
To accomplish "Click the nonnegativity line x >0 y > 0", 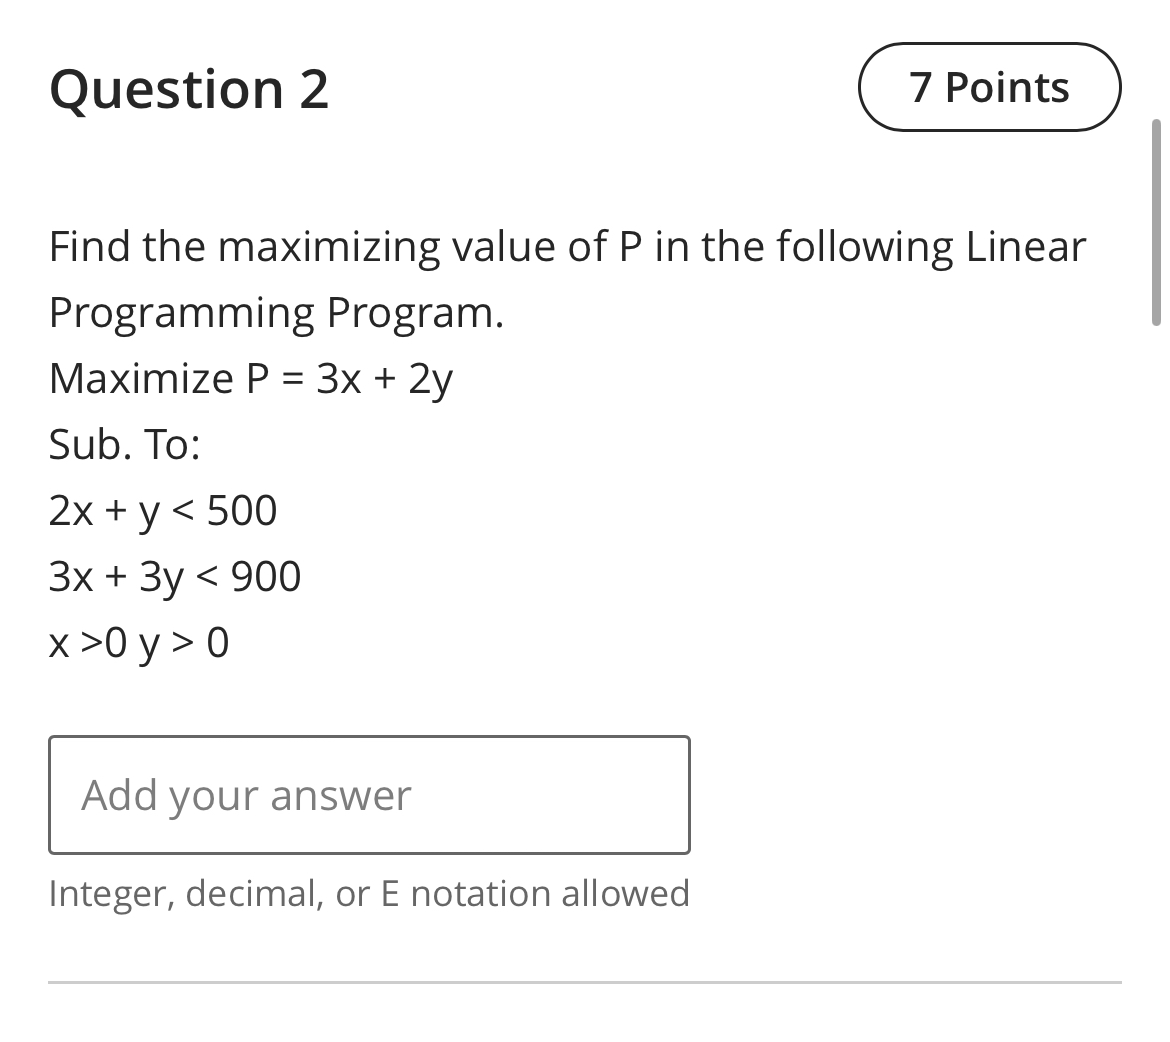I will [139, 643].
